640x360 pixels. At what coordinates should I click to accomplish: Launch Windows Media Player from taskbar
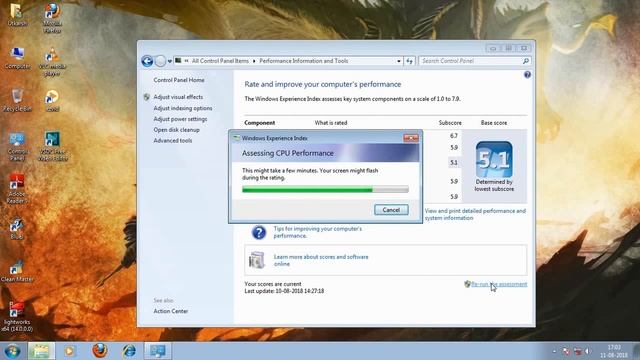coord(70,351)
